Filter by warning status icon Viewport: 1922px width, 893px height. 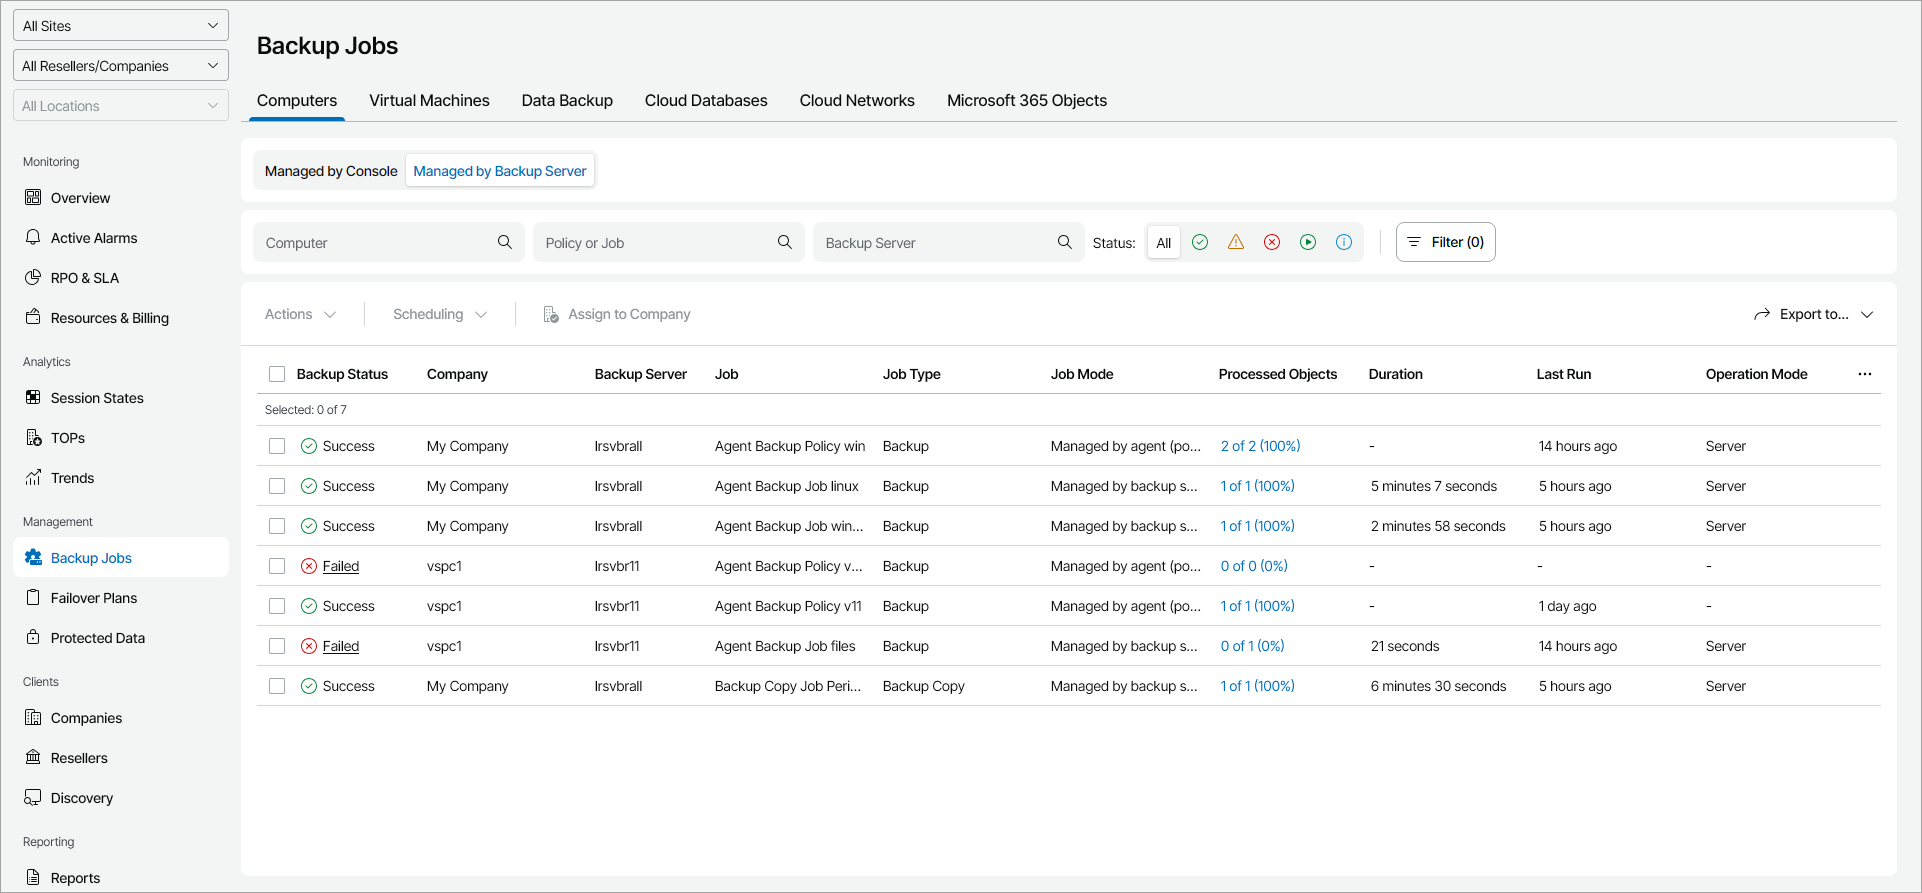[1236, 242]
